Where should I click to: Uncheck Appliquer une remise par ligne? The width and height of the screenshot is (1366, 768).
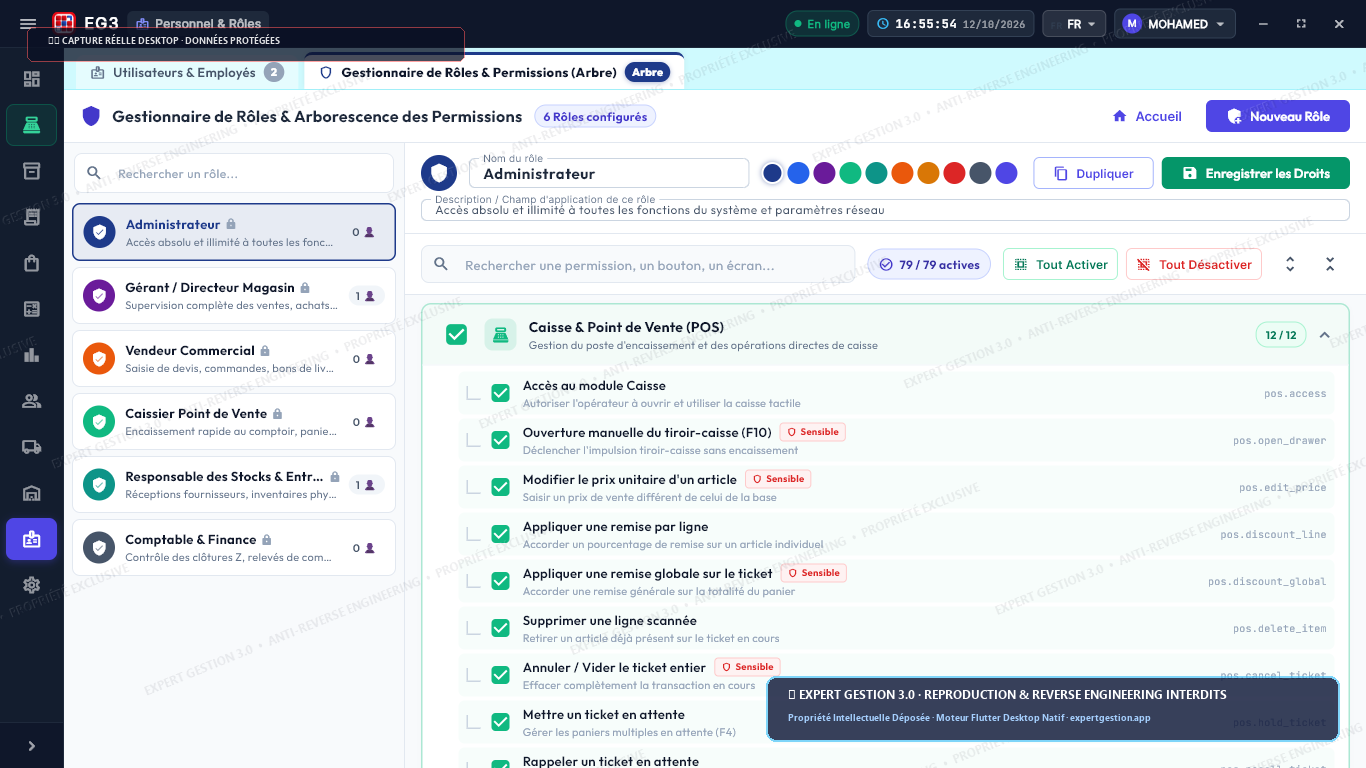point(501,534)
